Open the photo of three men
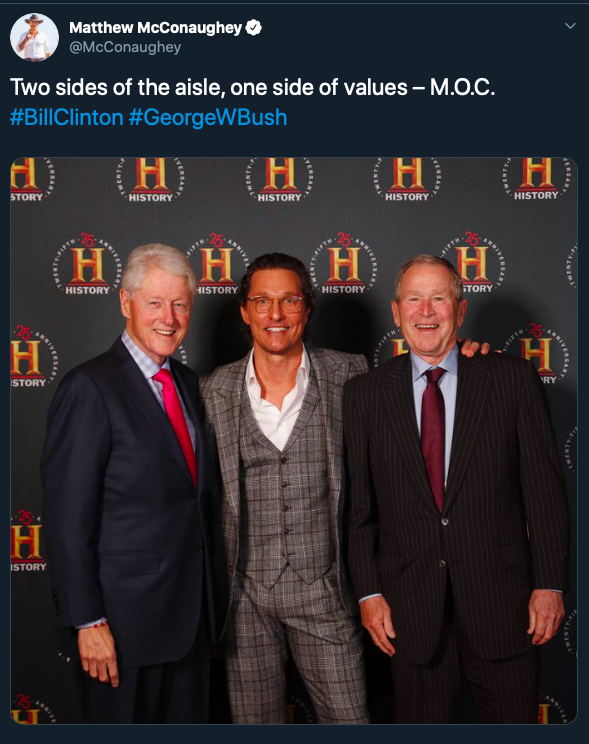Image resolution: width=589 pixels, height=744 pixels. [294, 441]
